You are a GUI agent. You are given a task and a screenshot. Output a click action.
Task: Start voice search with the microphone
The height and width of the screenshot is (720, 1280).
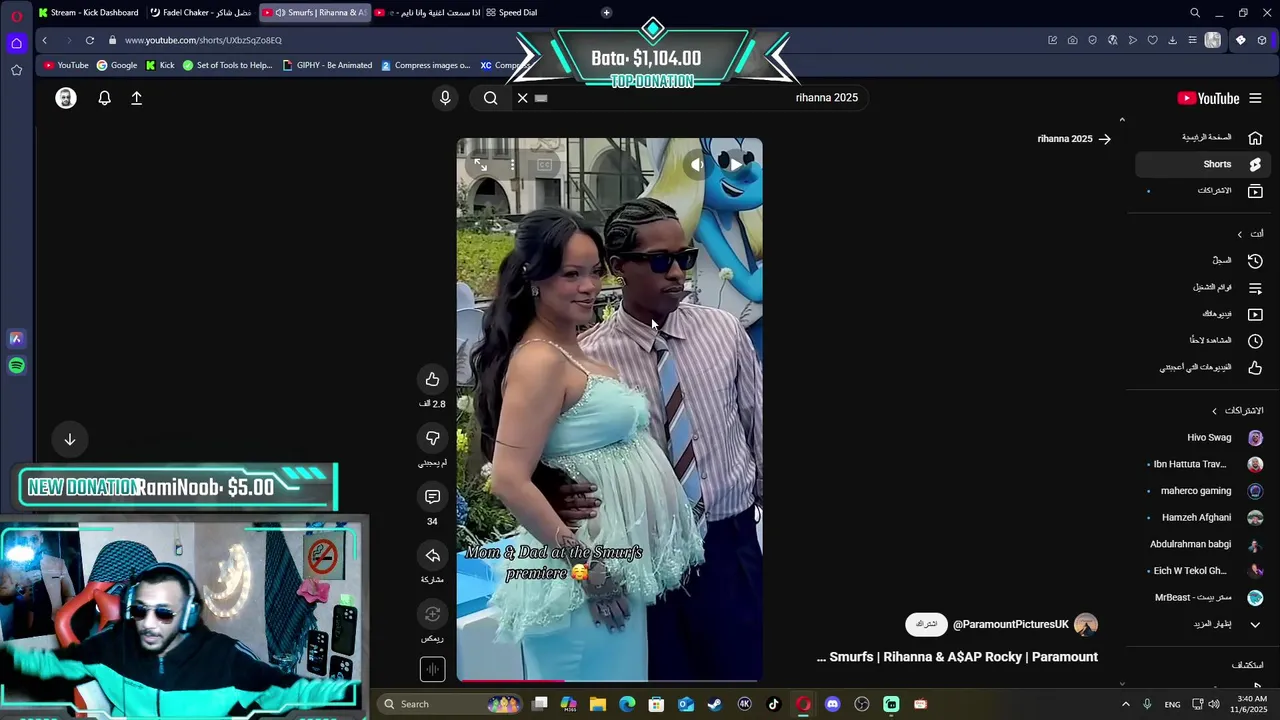tap(445, 98)
